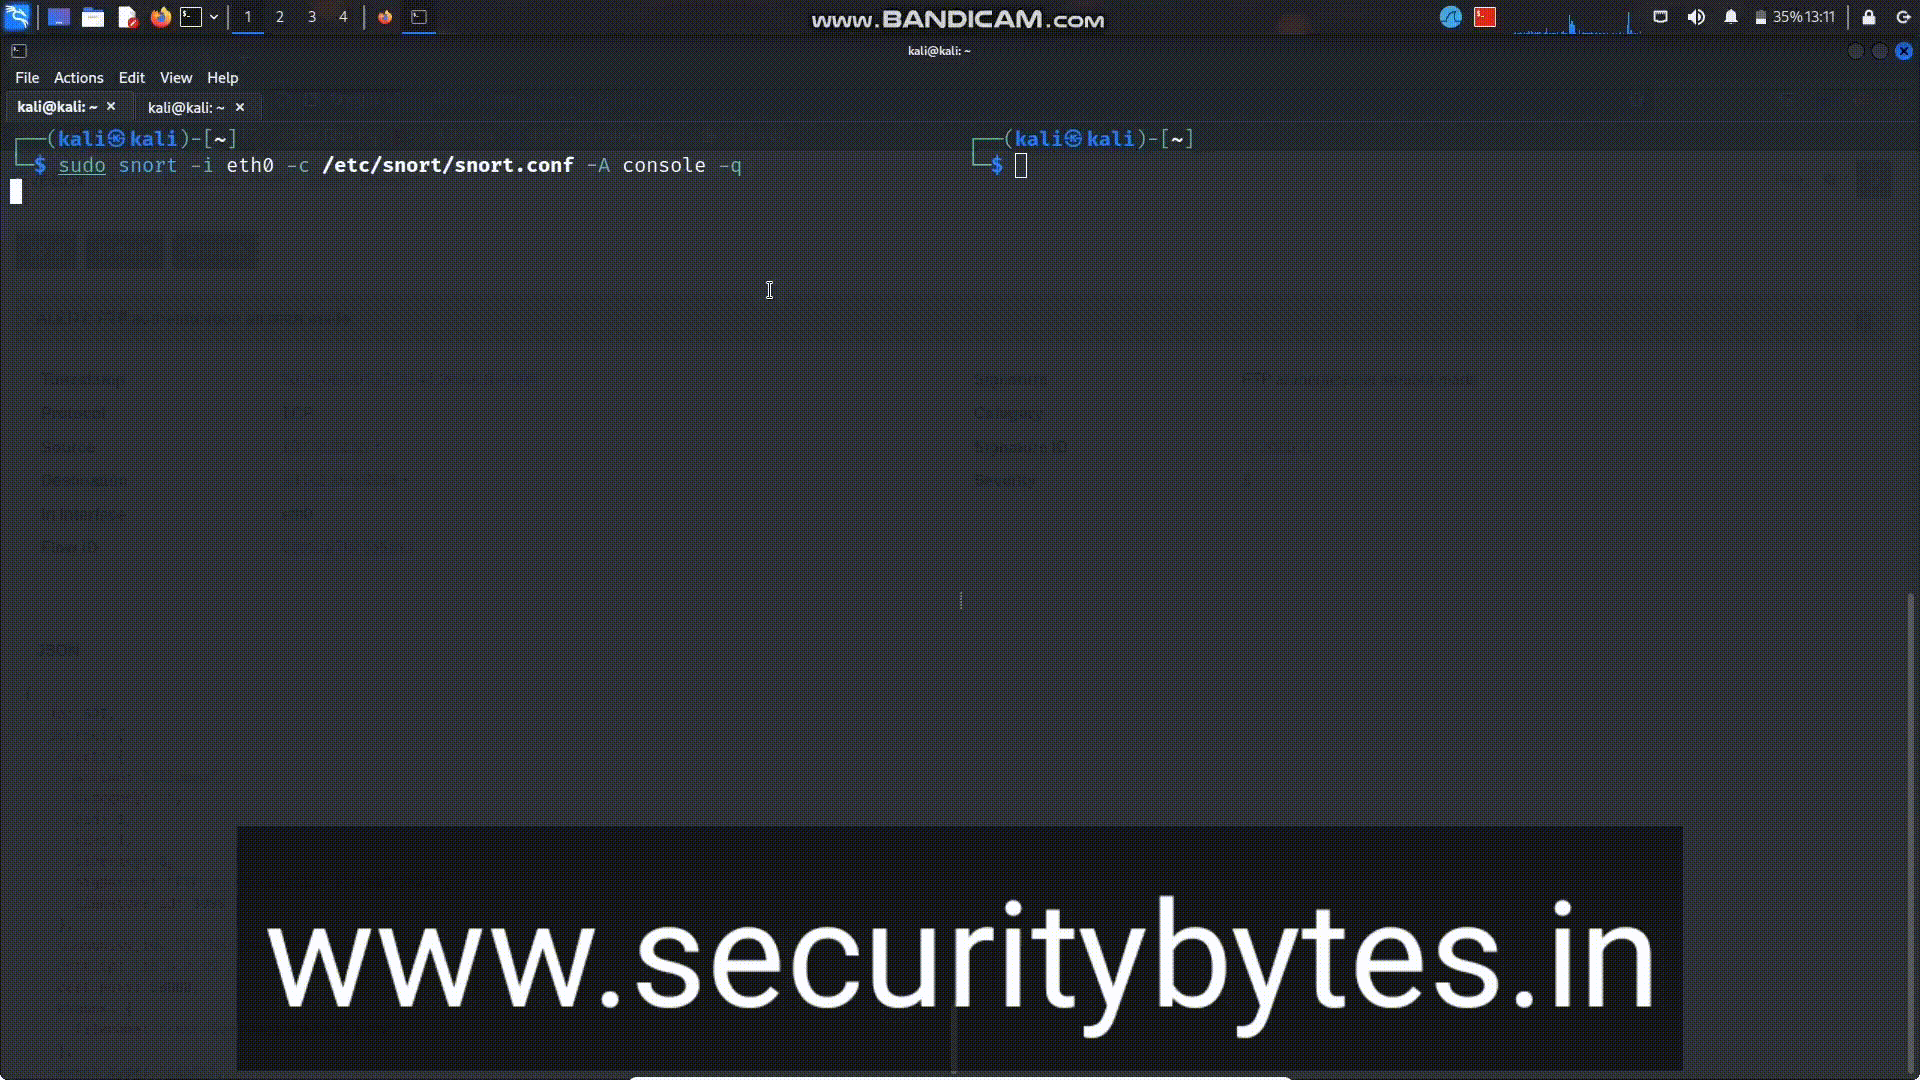
Task: Click the Actions menu item
Action: [78, 76]
